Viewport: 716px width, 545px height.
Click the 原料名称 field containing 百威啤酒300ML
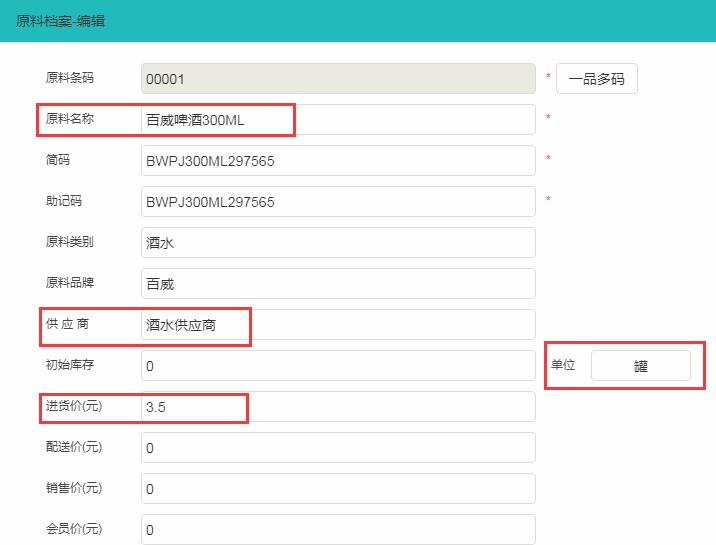(338, 120)
